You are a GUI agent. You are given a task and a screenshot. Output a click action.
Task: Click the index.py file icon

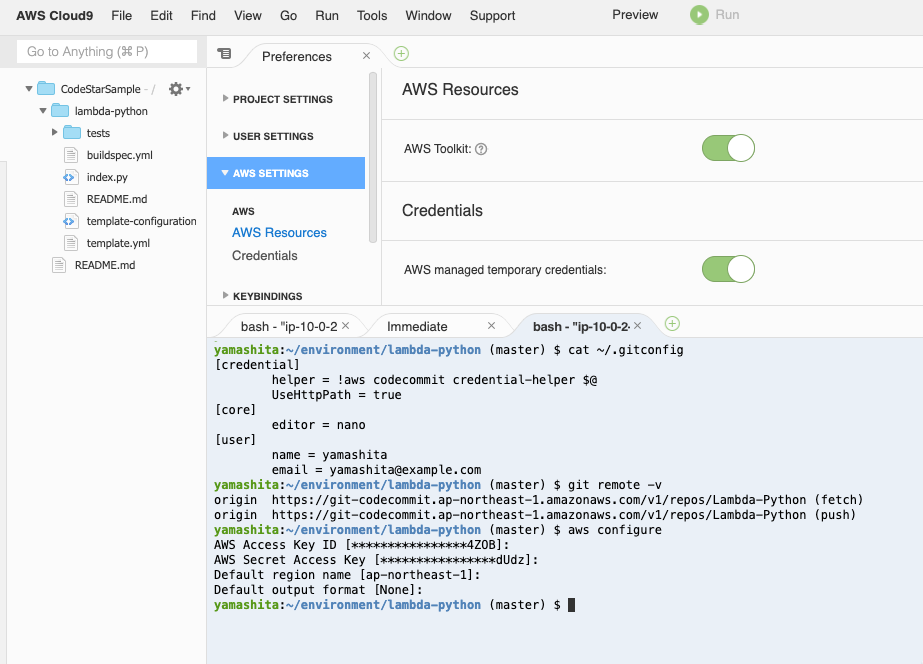pos(71,177)
